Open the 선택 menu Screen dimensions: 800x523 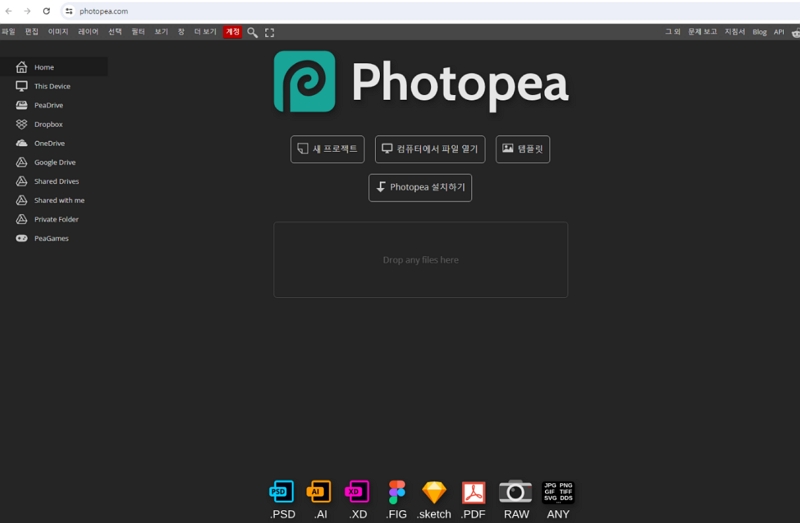pyautogui.click(x=115, y=32)
